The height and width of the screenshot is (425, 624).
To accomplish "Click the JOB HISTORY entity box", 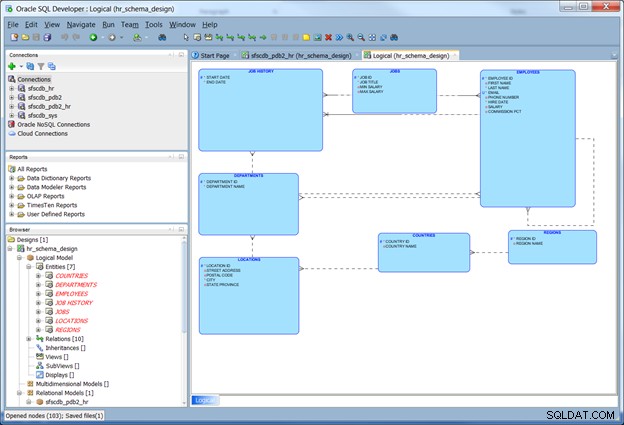I will pyautogui.click(x=261, y=110).
